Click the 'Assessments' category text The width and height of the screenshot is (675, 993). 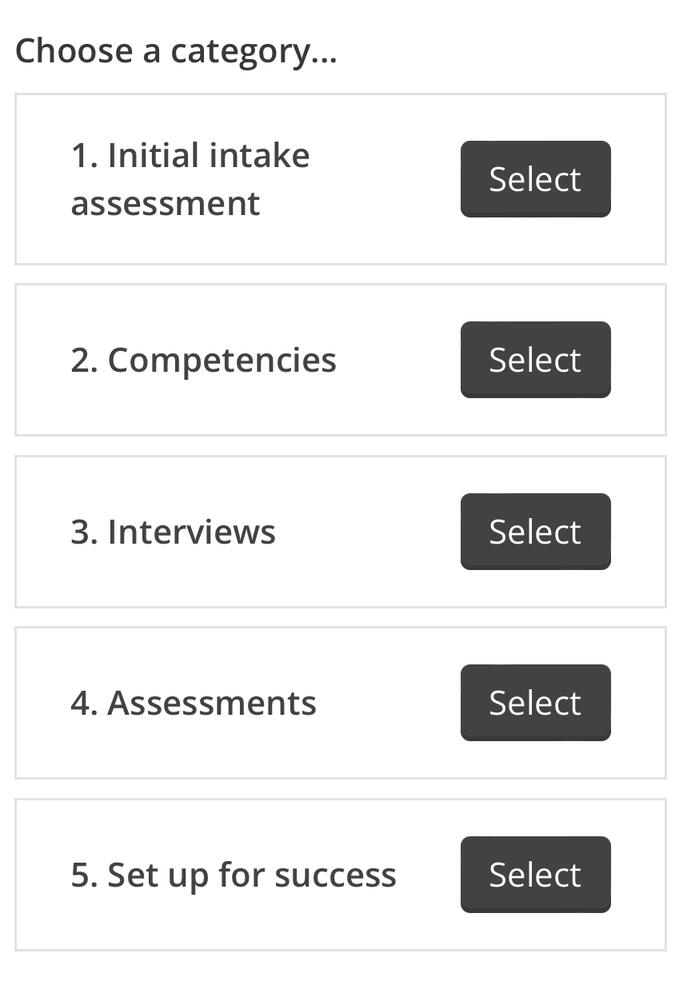click(x=192, y=702)
